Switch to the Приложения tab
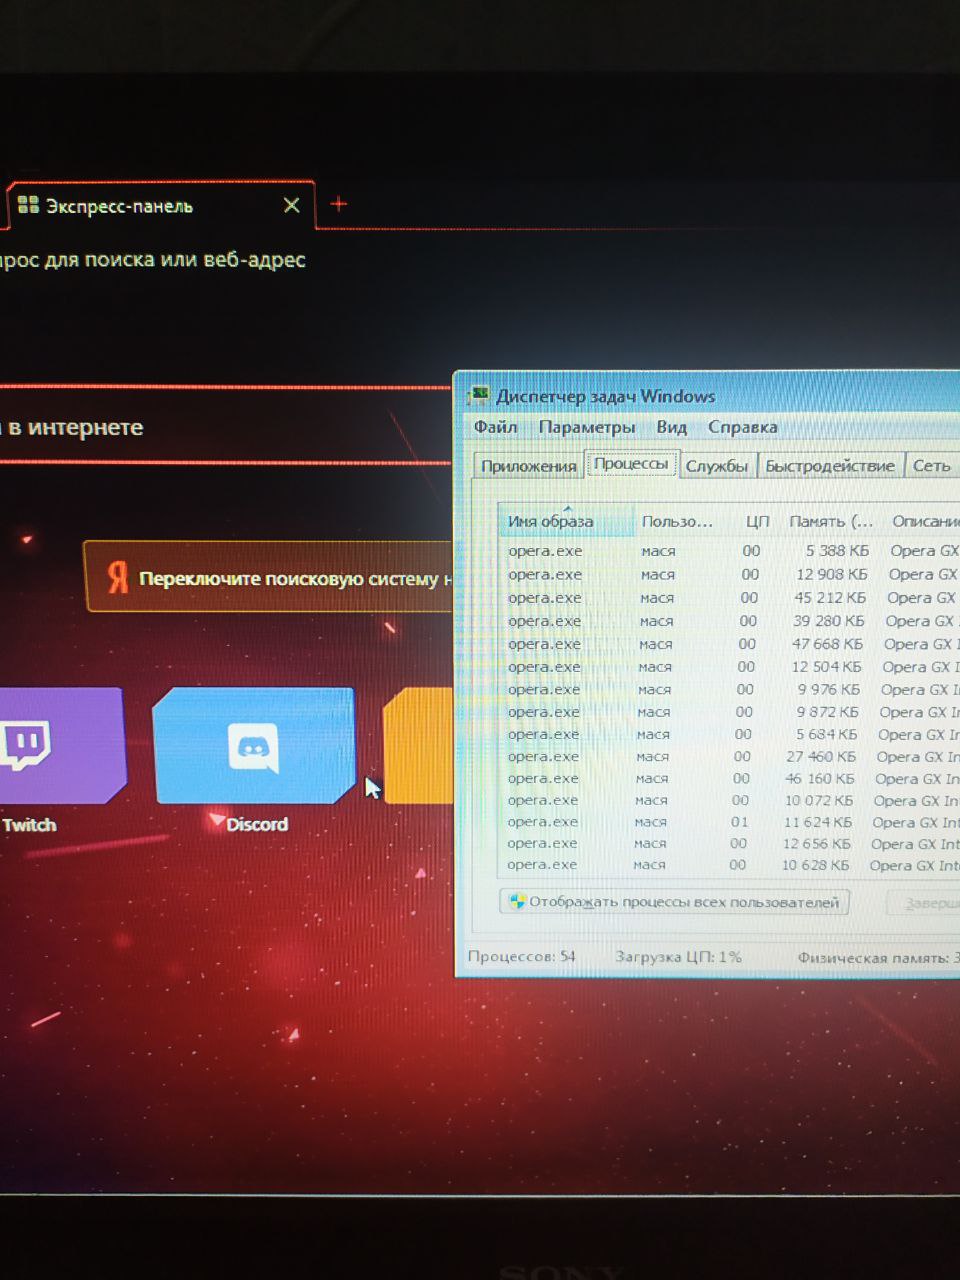960x1280 pixels. pos(528,466)
